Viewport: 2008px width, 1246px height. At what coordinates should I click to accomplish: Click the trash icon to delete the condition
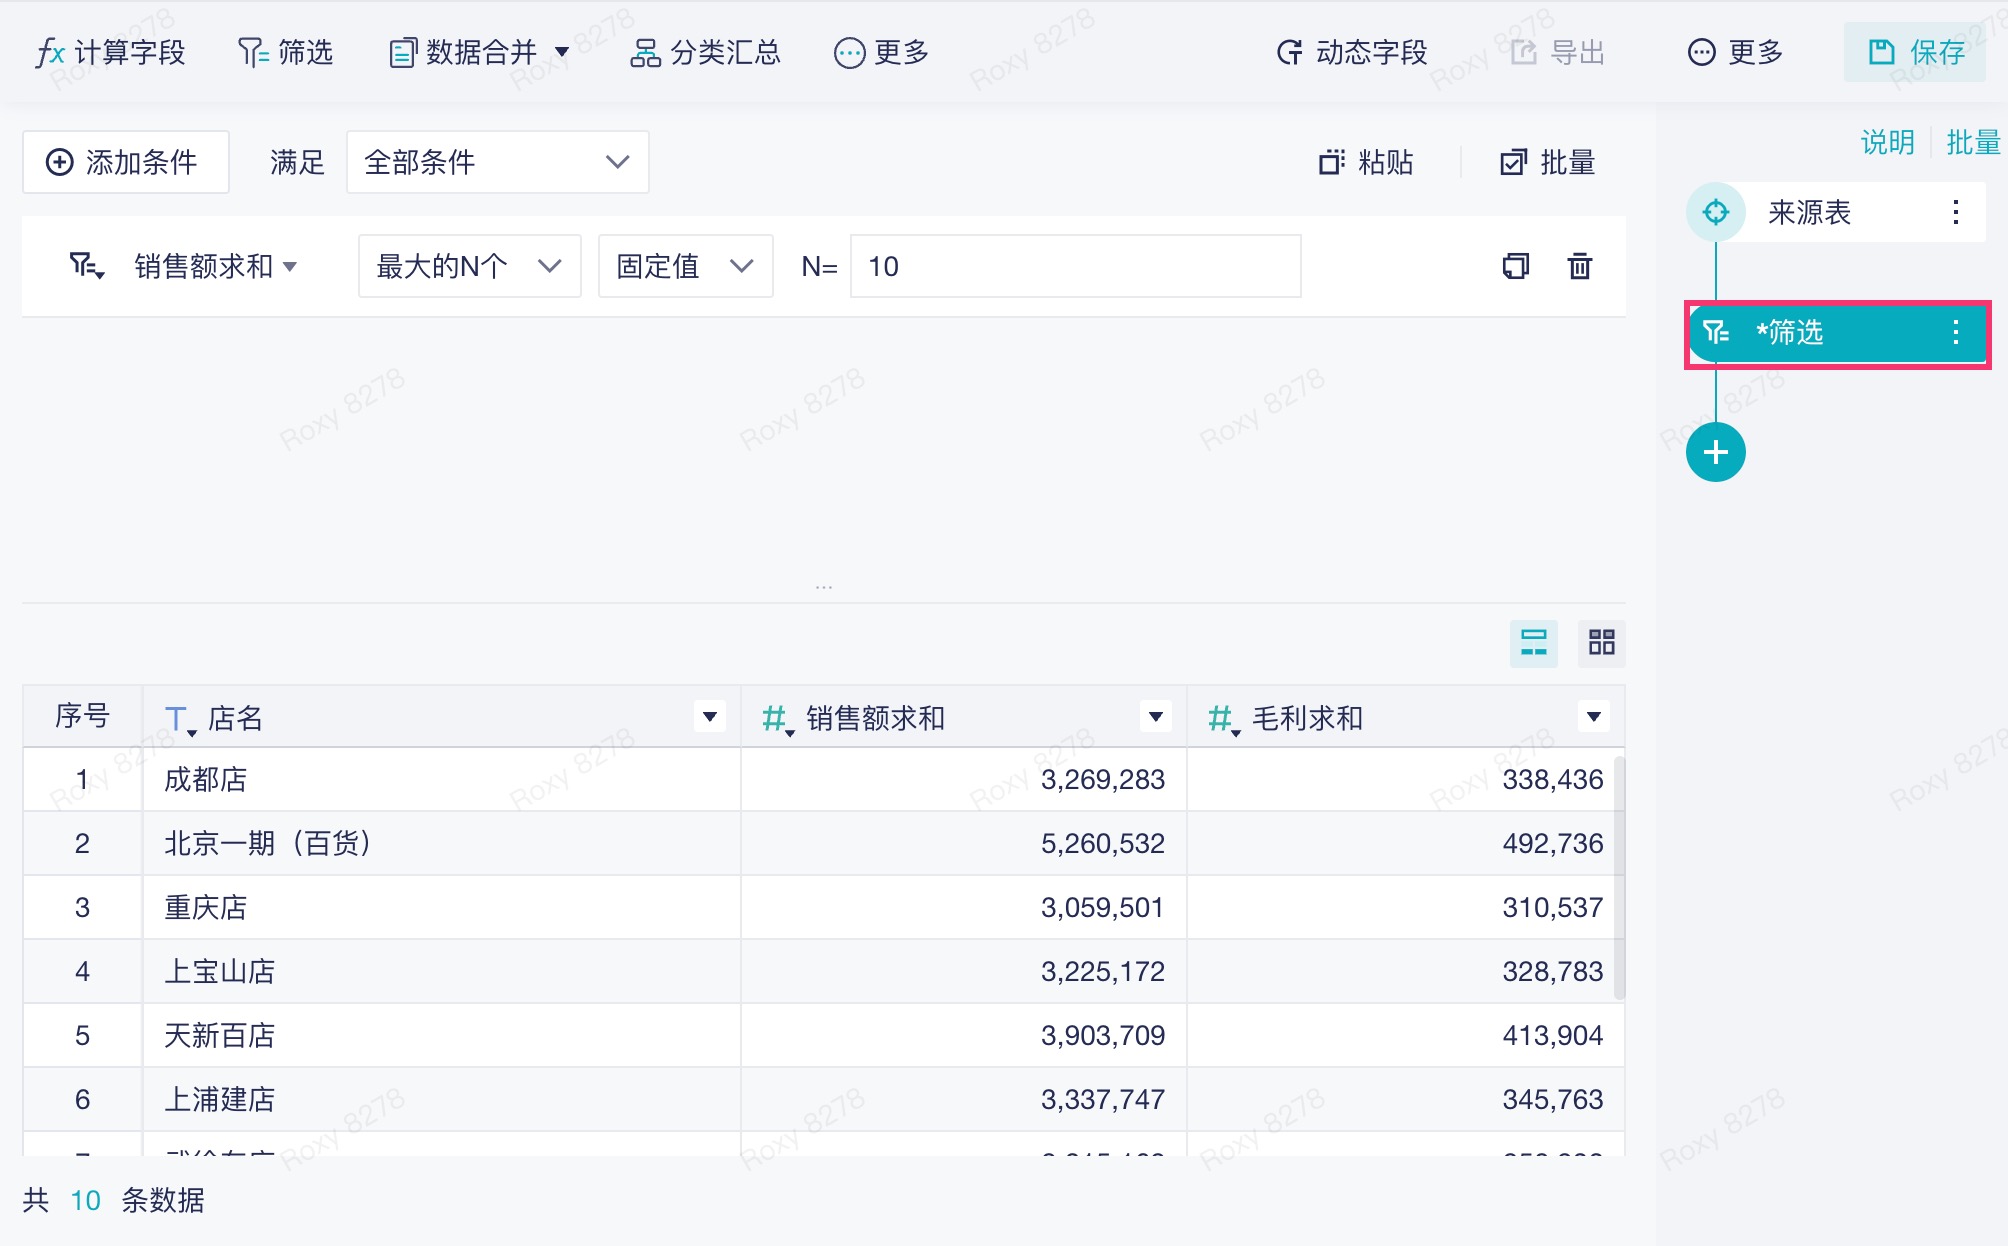coord(1579,266)
